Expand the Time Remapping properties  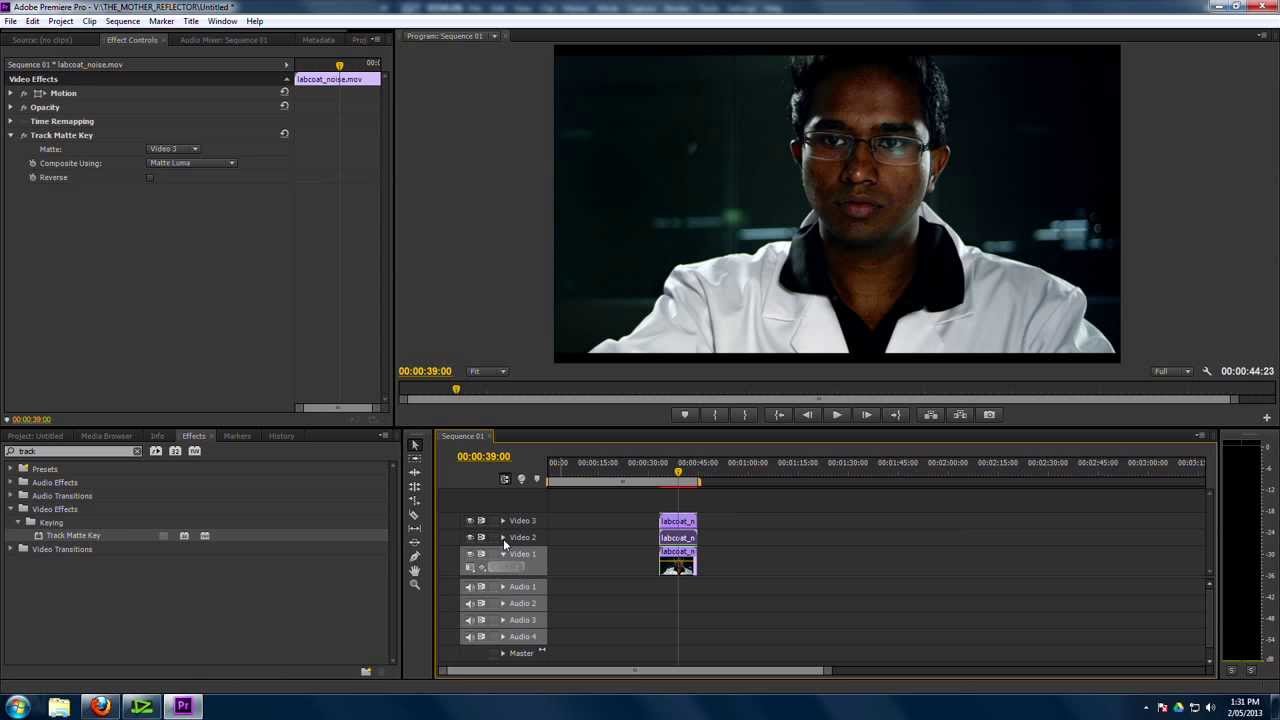click(x=10, y=121)
